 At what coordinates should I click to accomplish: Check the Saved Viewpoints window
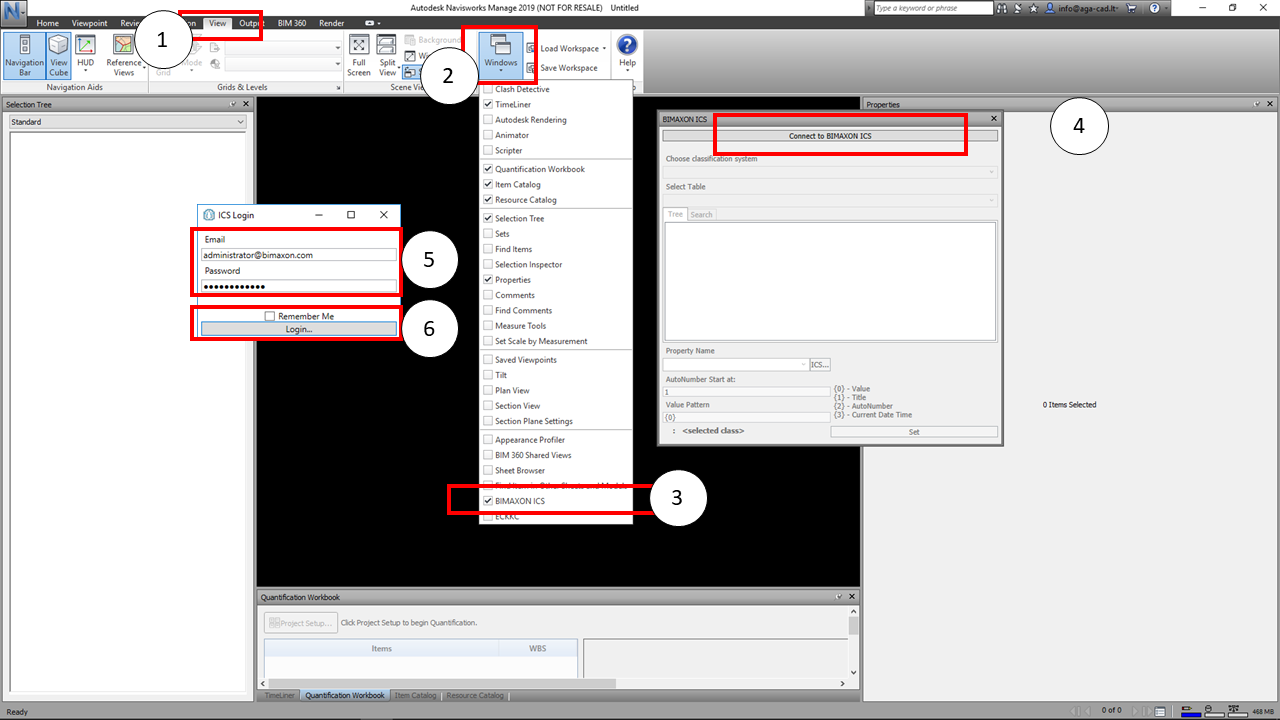(488, 360)
